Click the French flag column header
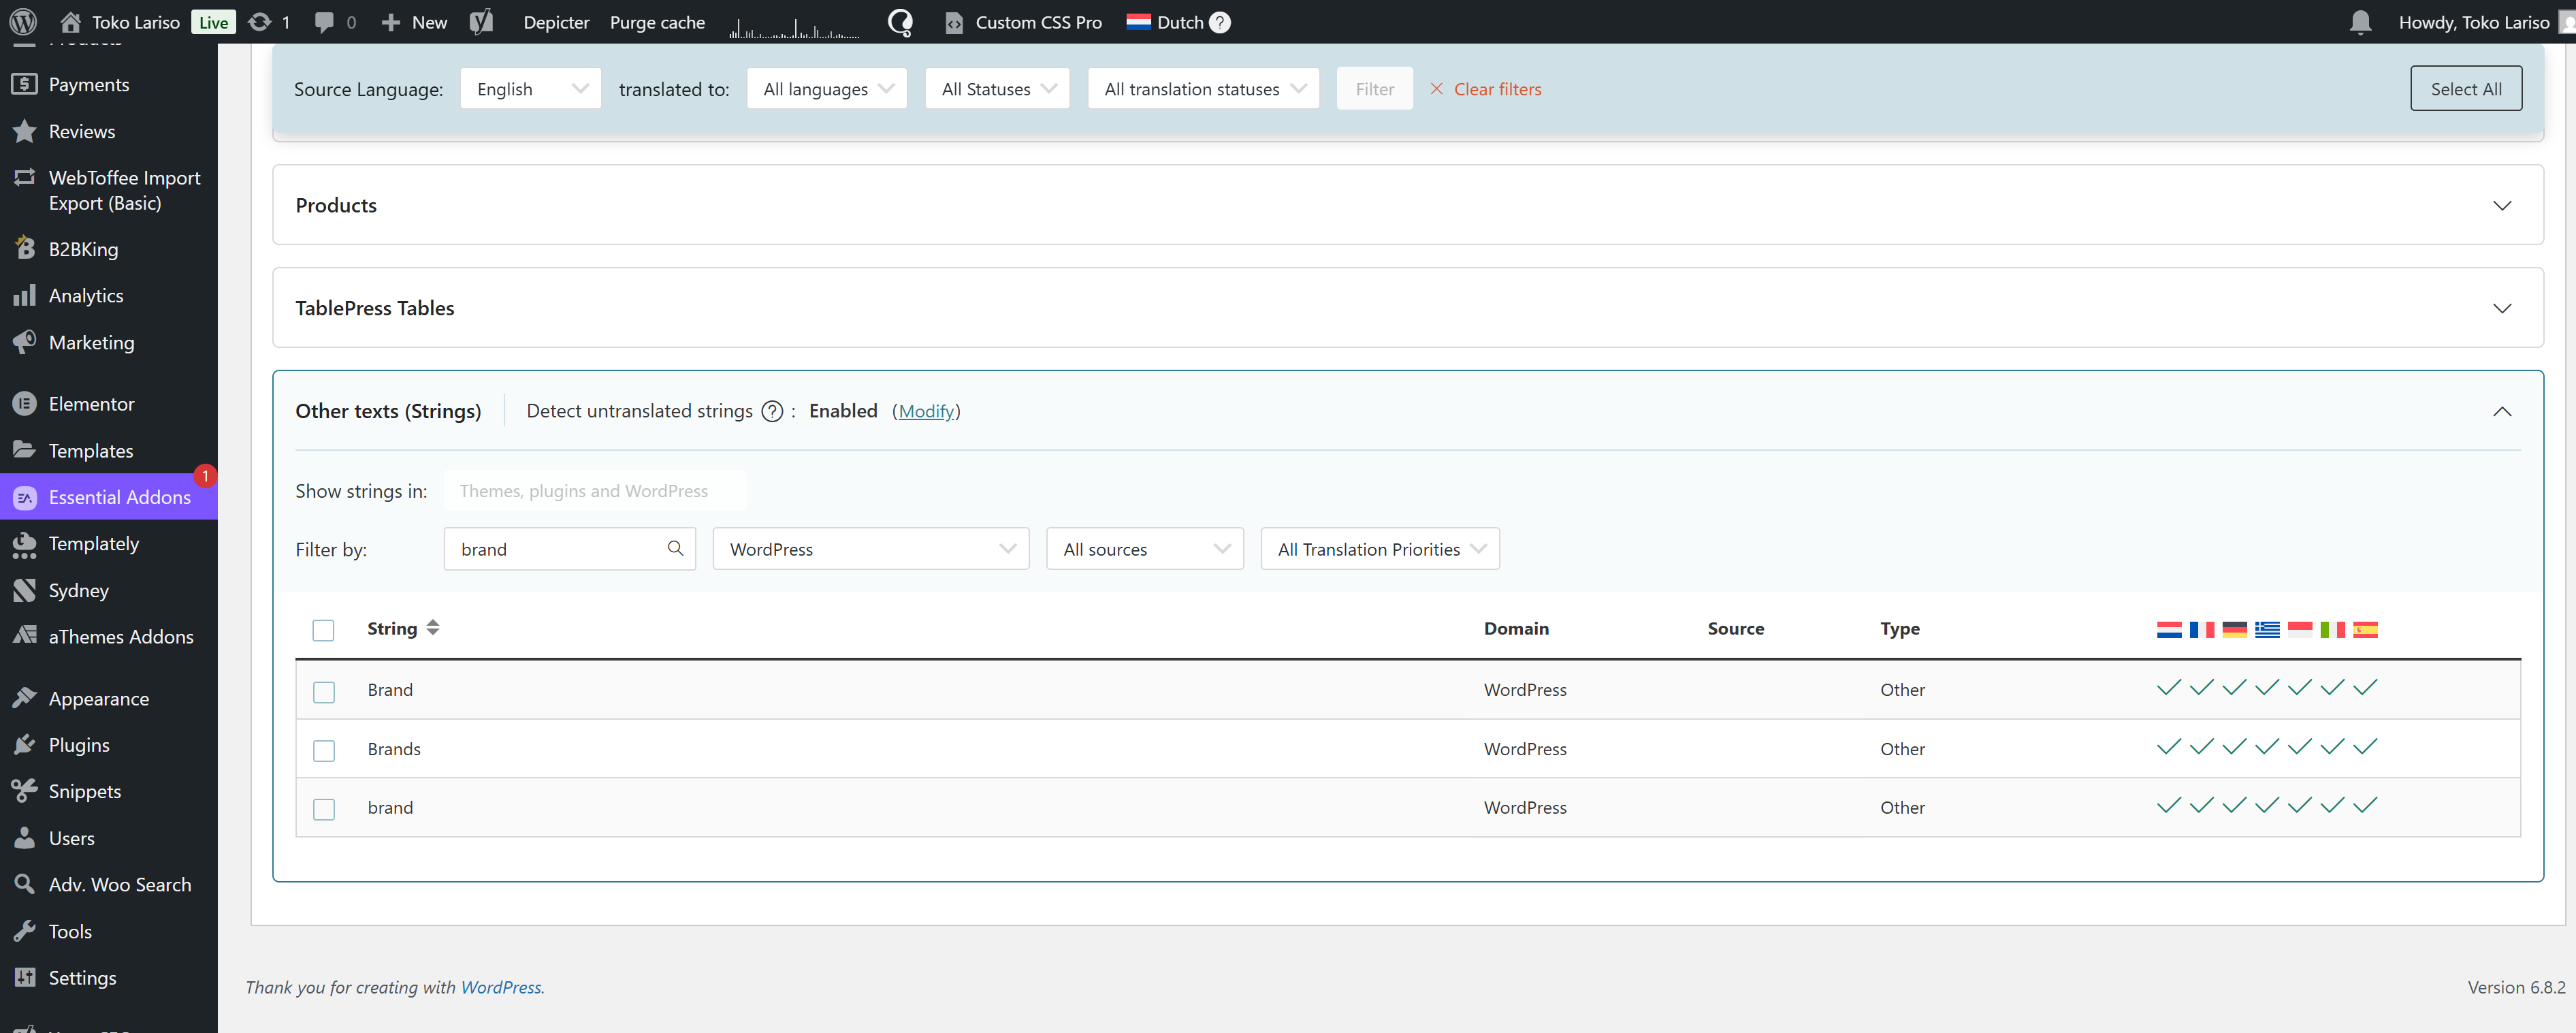Viewport: 2576px width, 1033px height. click(2201, 629)
